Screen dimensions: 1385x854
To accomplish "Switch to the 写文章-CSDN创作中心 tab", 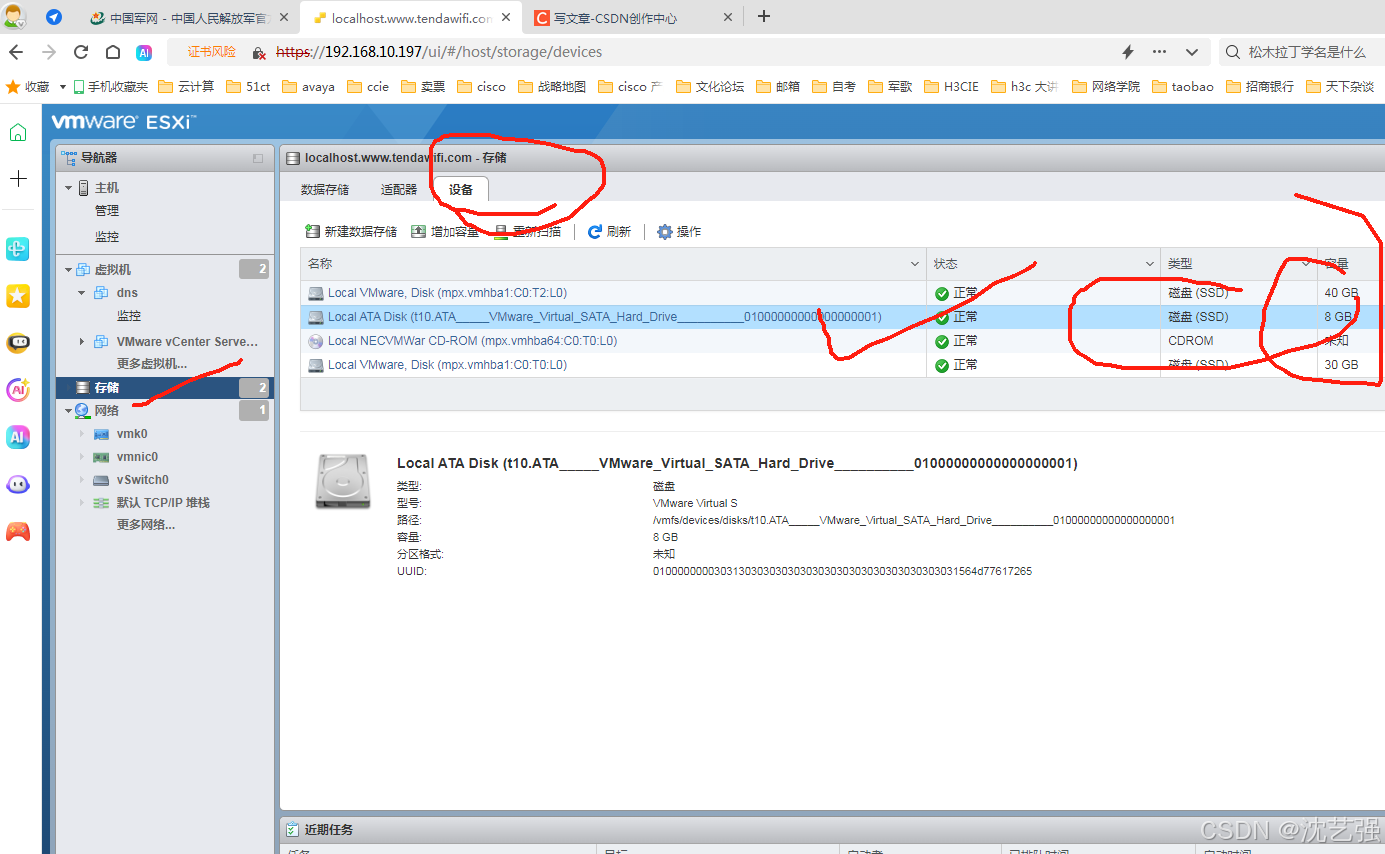I will (632, 18).
